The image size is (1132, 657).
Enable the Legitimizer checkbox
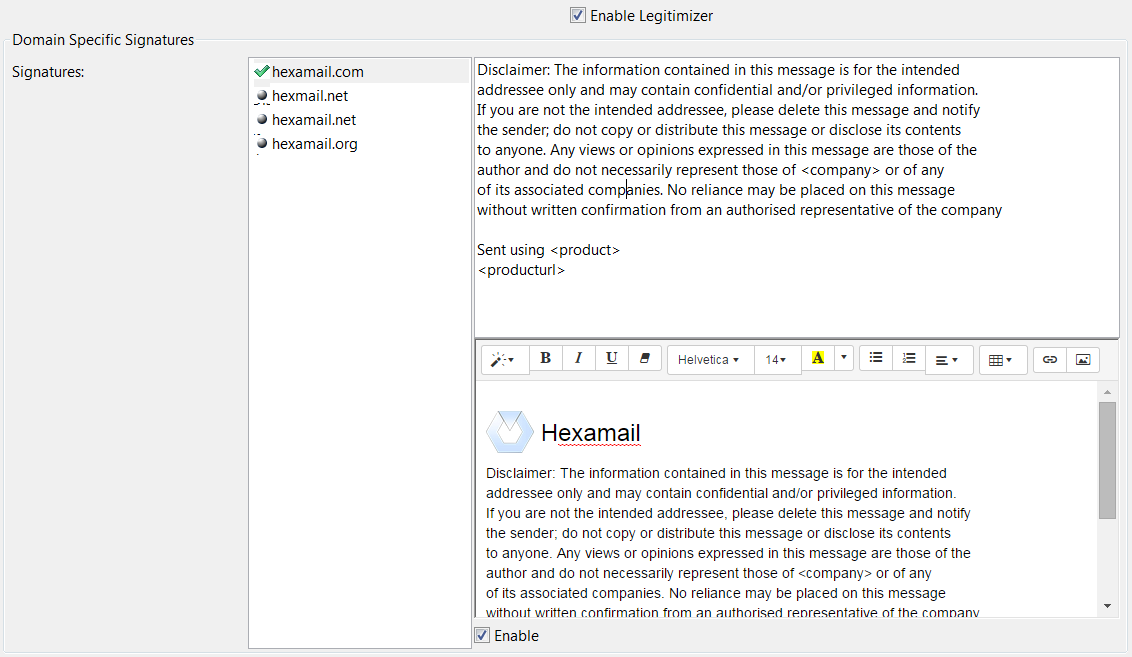[x=577, y=15]
